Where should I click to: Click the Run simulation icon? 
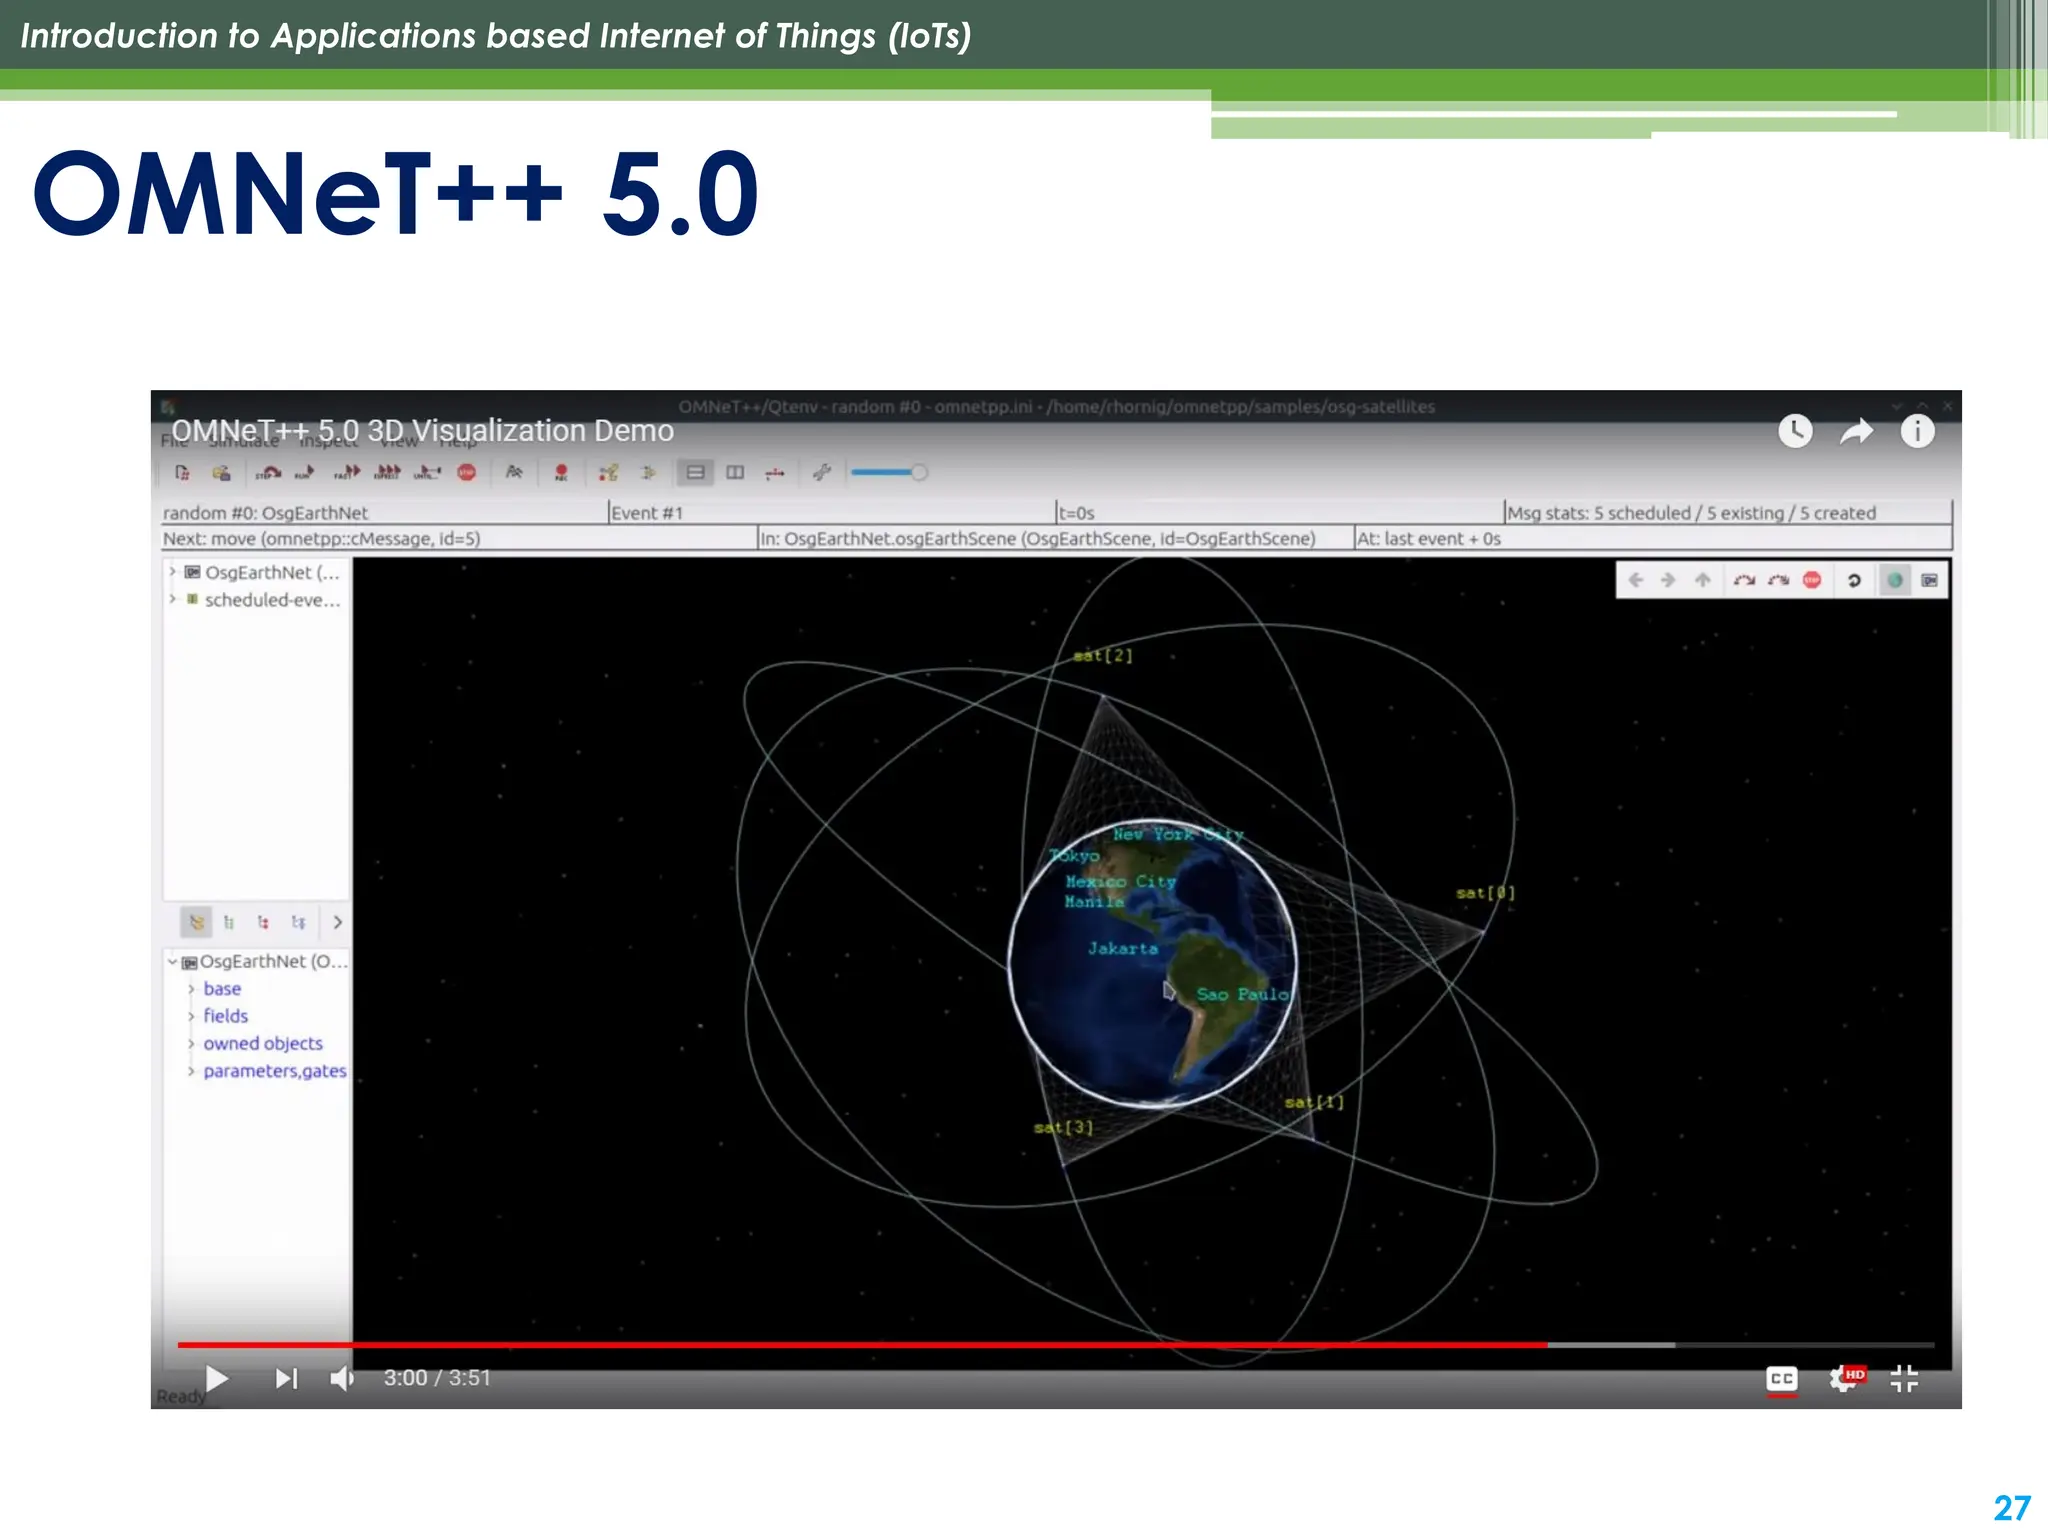click(x=304, y=473)
